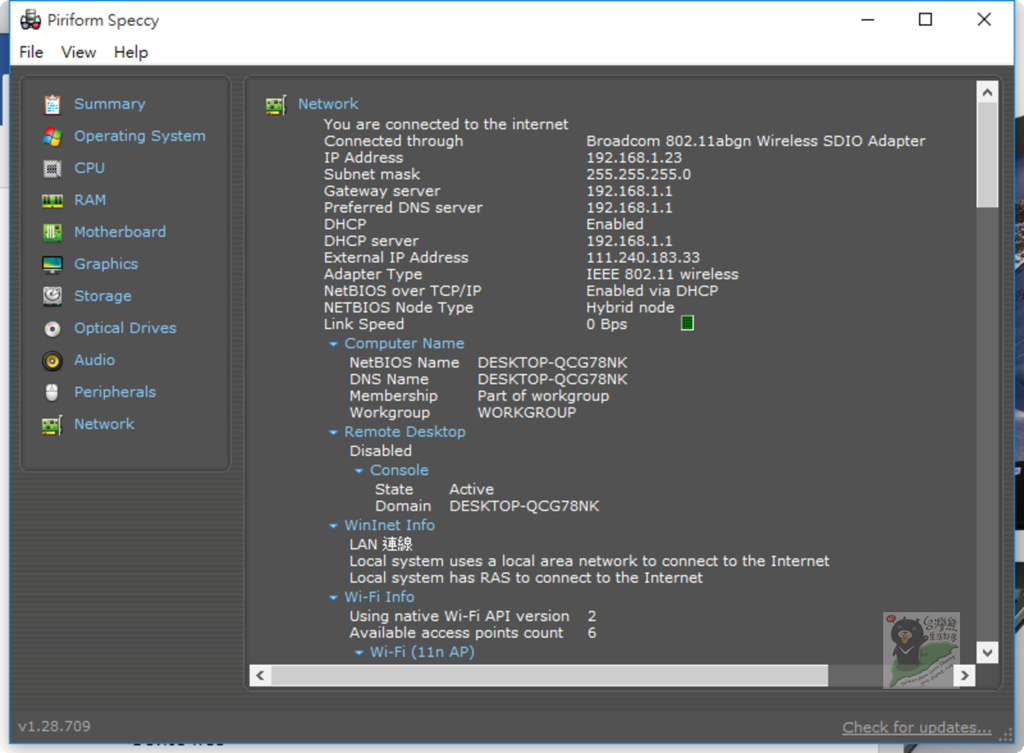Click the vertical scrollbar thumb
The image size is (1024, 753).
pyautogui.click(x=987, y=155)
